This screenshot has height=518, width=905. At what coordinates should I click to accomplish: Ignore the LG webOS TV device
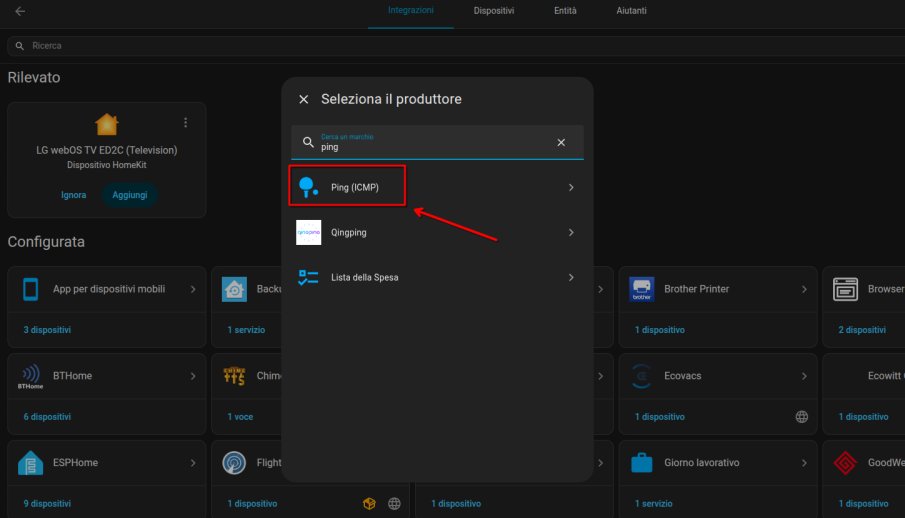pos(73,195)
